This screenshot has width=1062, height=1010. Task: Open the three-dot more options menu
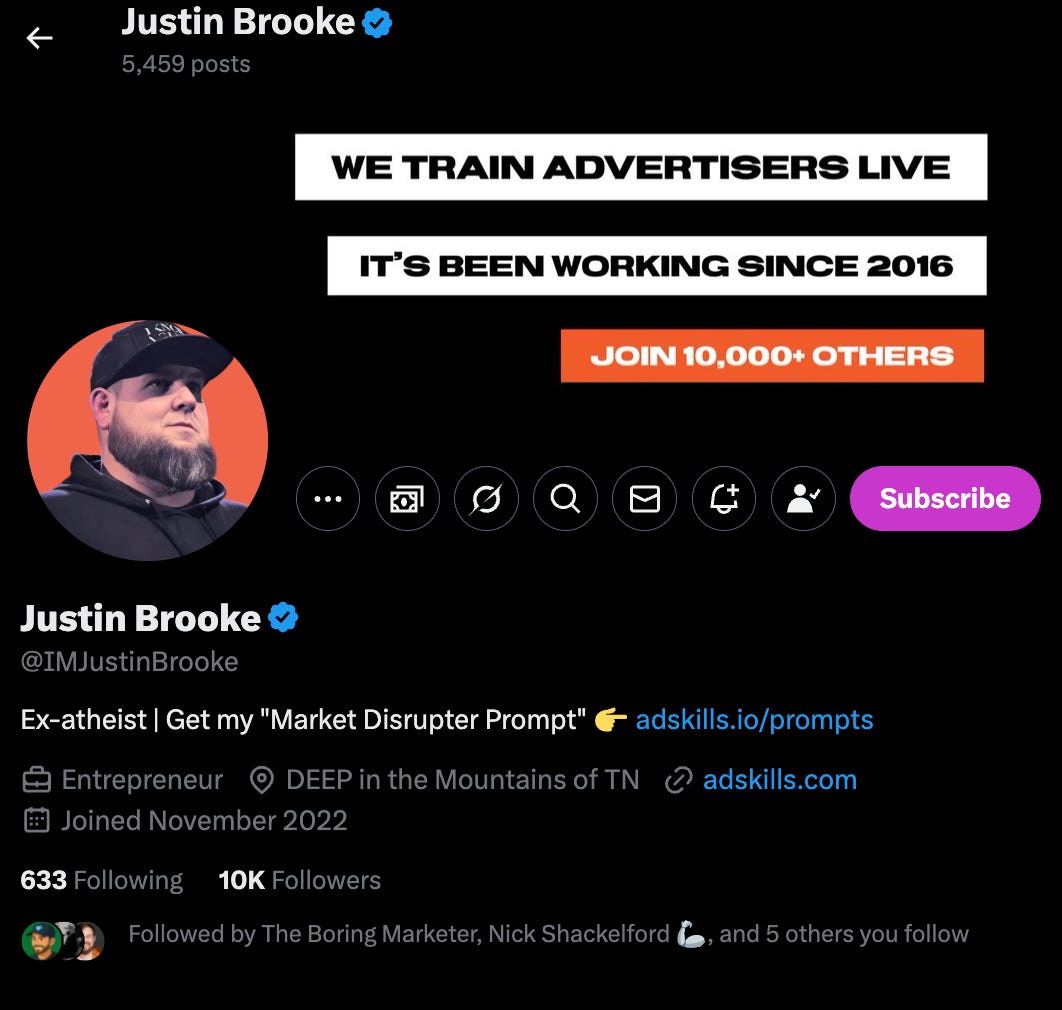(x=328, y=499)
